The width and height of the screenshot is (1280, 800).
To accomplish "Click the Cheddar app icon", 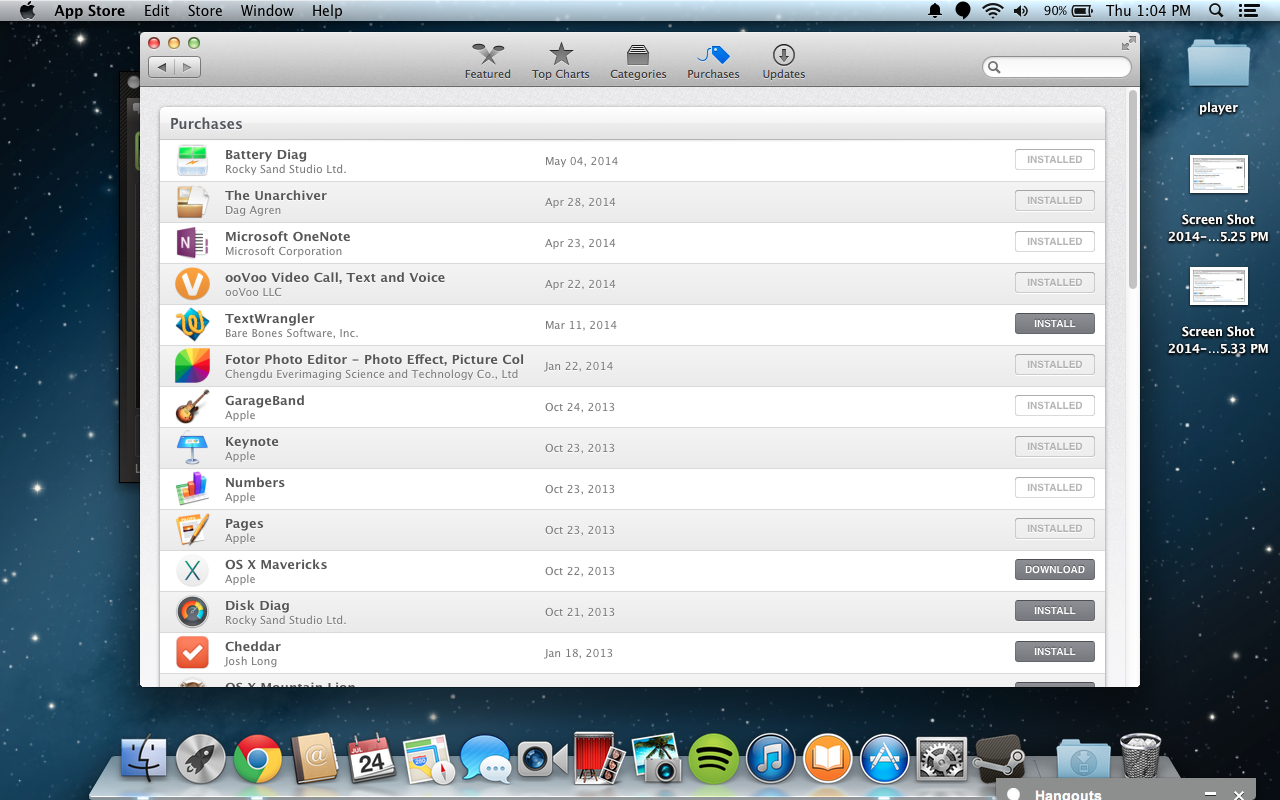I will (192, 652).
